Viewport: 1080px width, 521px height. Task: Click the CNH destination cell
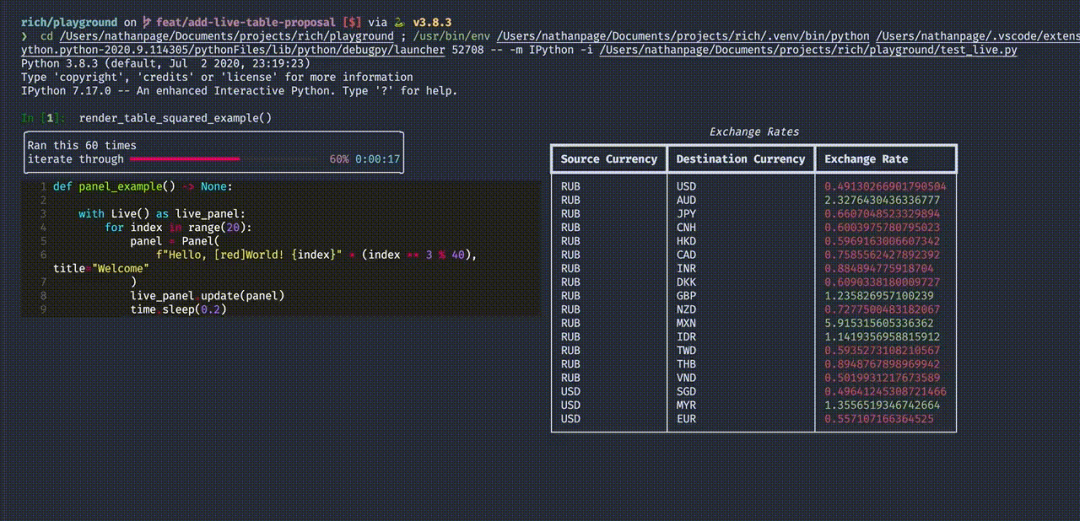click(x=685, y=227)
